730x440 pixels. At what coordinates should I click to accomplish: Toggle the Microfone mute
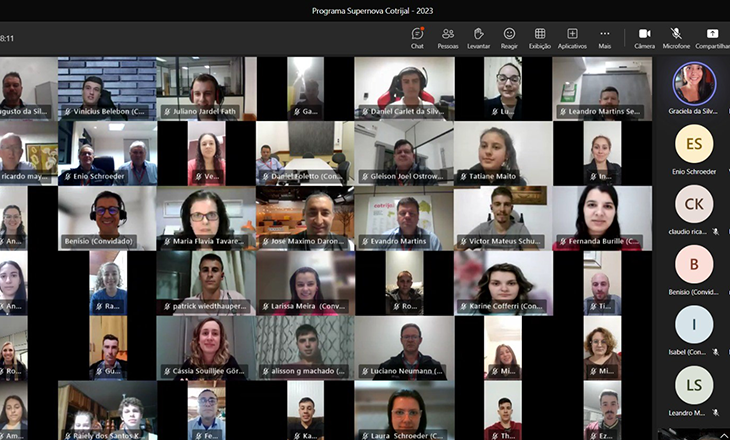tap(676, 38)
